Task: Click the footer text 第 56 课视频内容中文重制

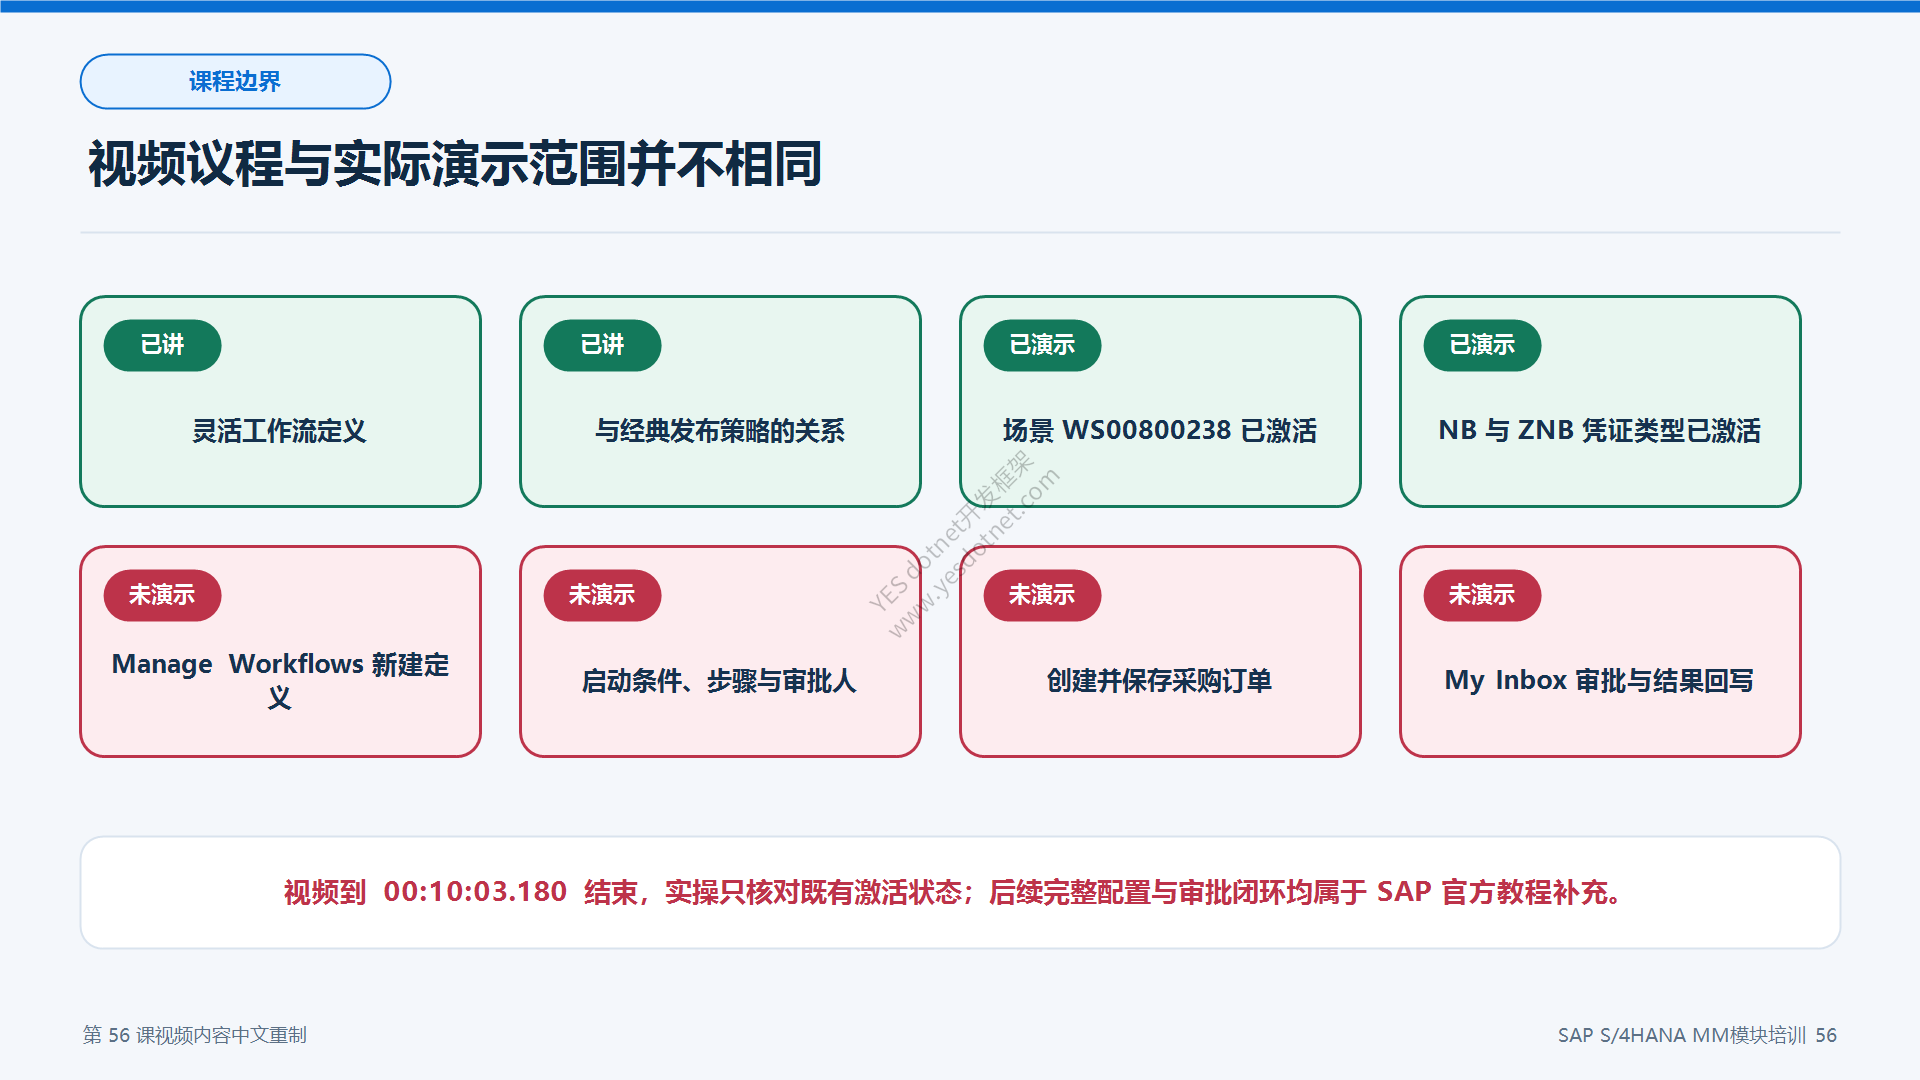Action: [195, 1035]
